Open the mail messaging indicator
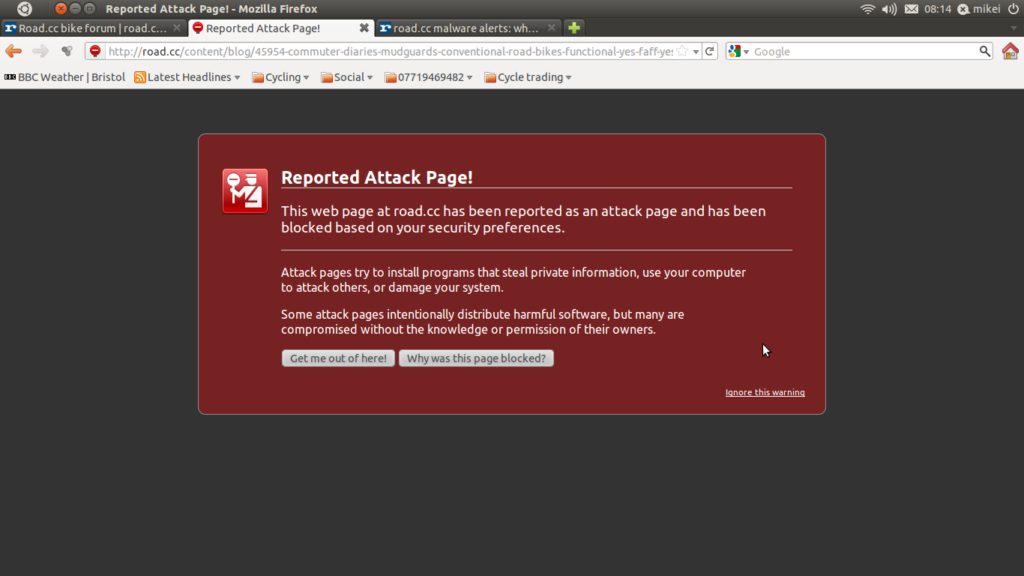Screen dimensions: 1024x576 [912, 8]
